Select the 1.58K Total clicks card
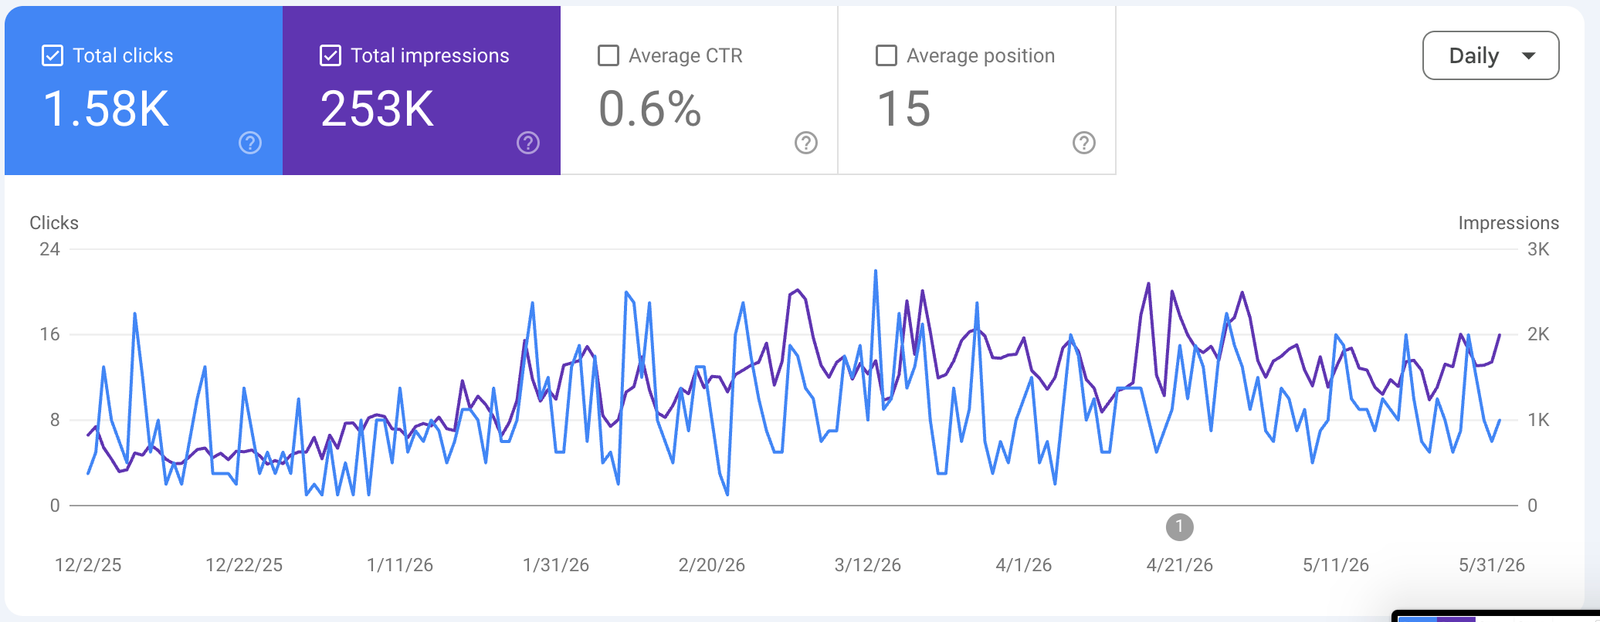This screenshot has width=1600, height=622. click(144, 90)
